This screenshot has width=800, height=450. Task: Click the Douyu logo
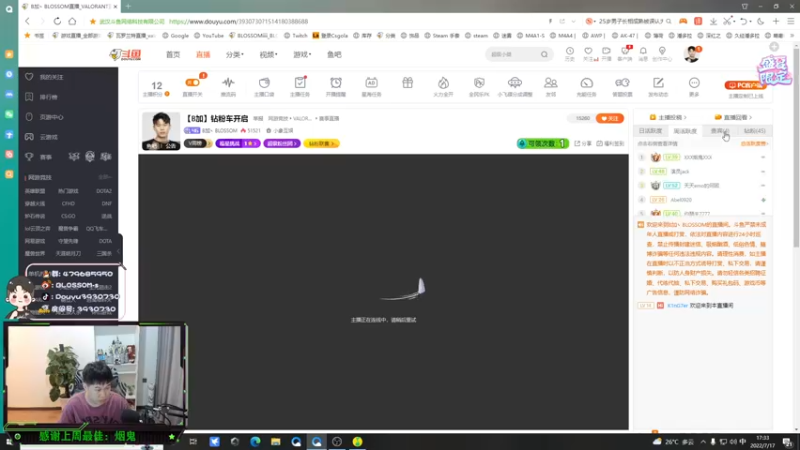click(x=126, y=55)
